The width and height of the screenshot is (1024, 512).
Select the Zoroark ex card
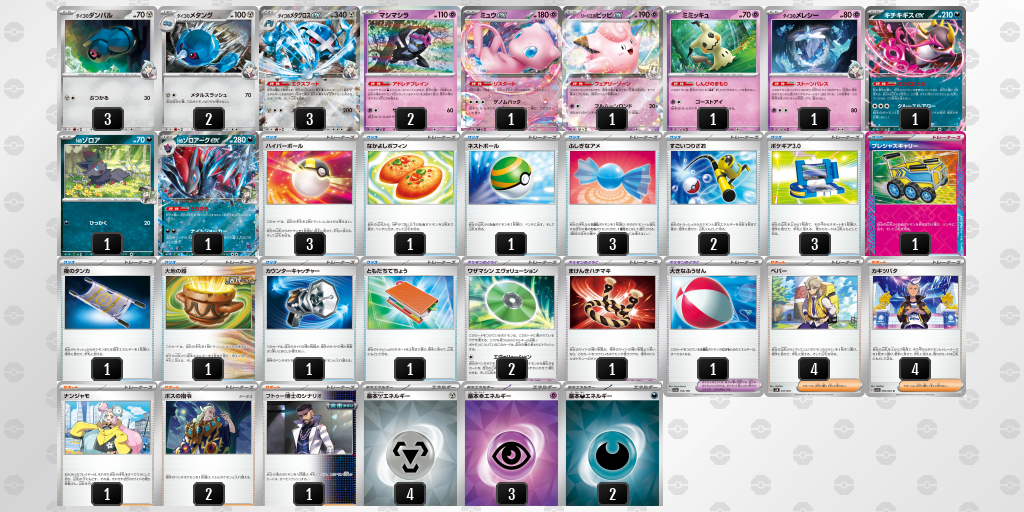pos(208,193)
